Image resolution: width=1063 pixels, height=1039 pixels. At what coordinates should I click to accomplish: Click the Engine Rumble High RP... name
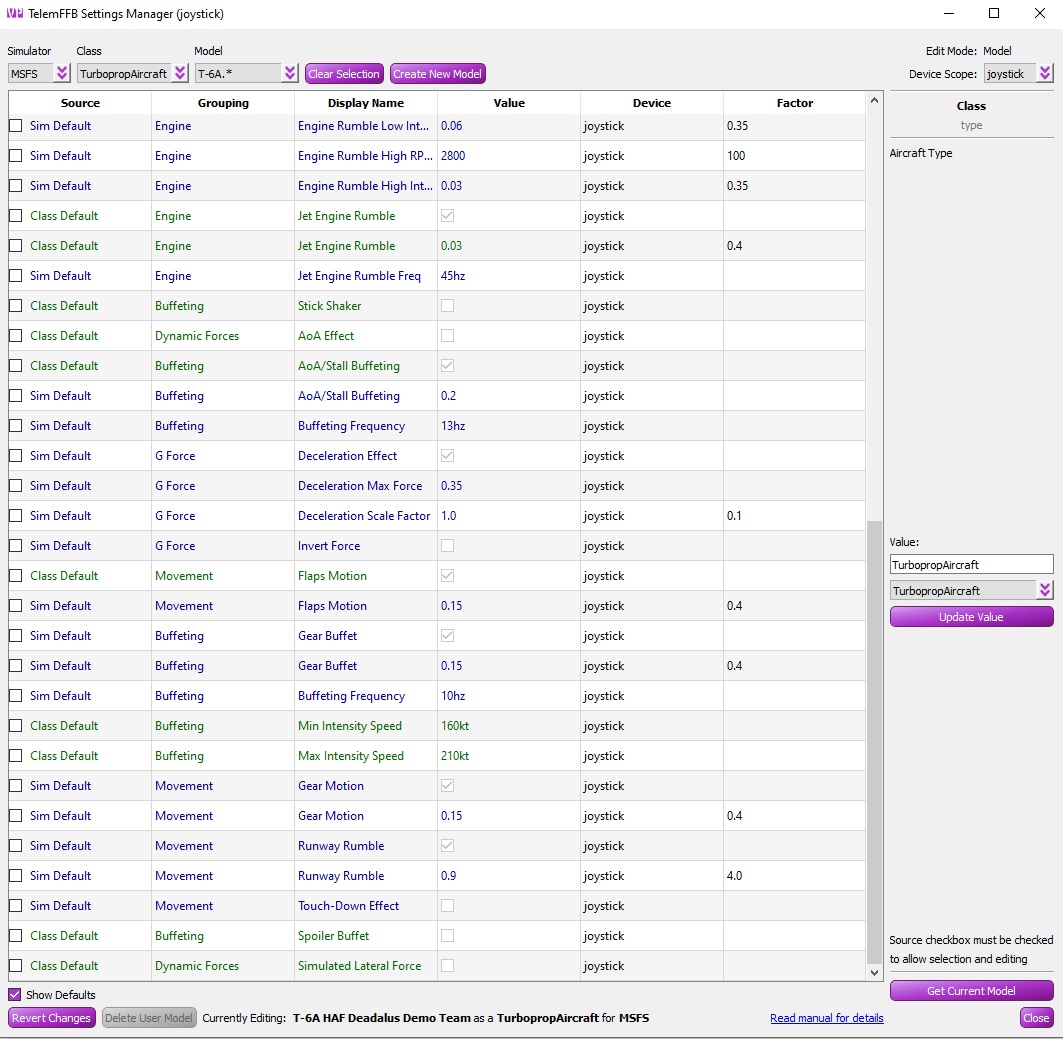[x=365, y=156]
